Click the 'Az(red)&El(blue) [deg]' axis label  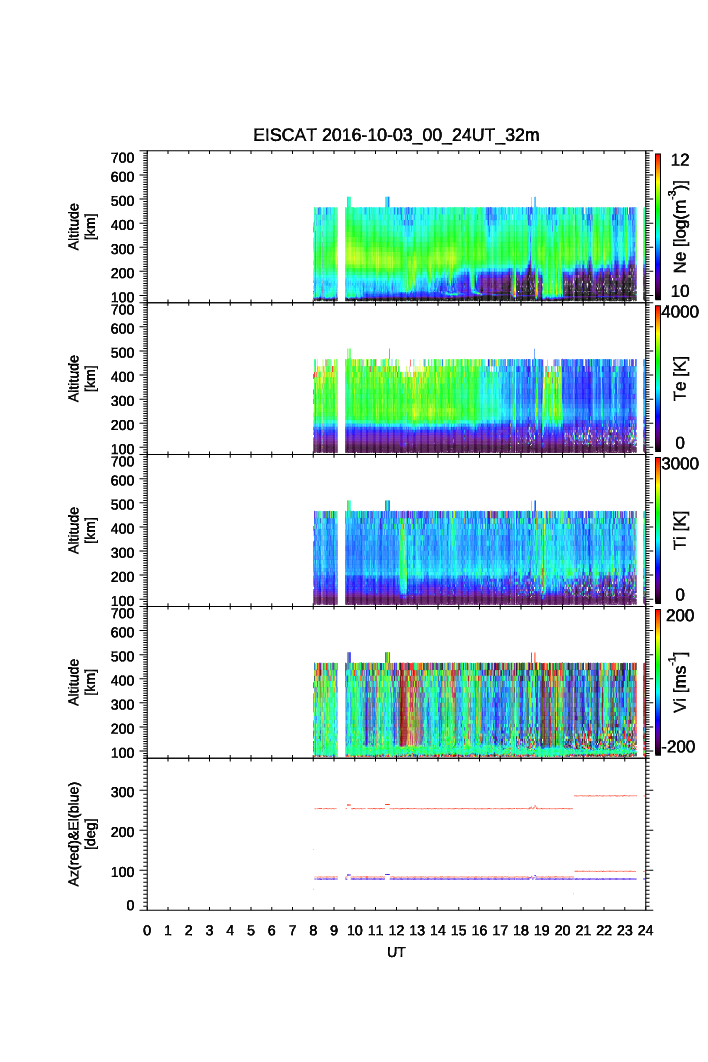[x=81, y=834]
